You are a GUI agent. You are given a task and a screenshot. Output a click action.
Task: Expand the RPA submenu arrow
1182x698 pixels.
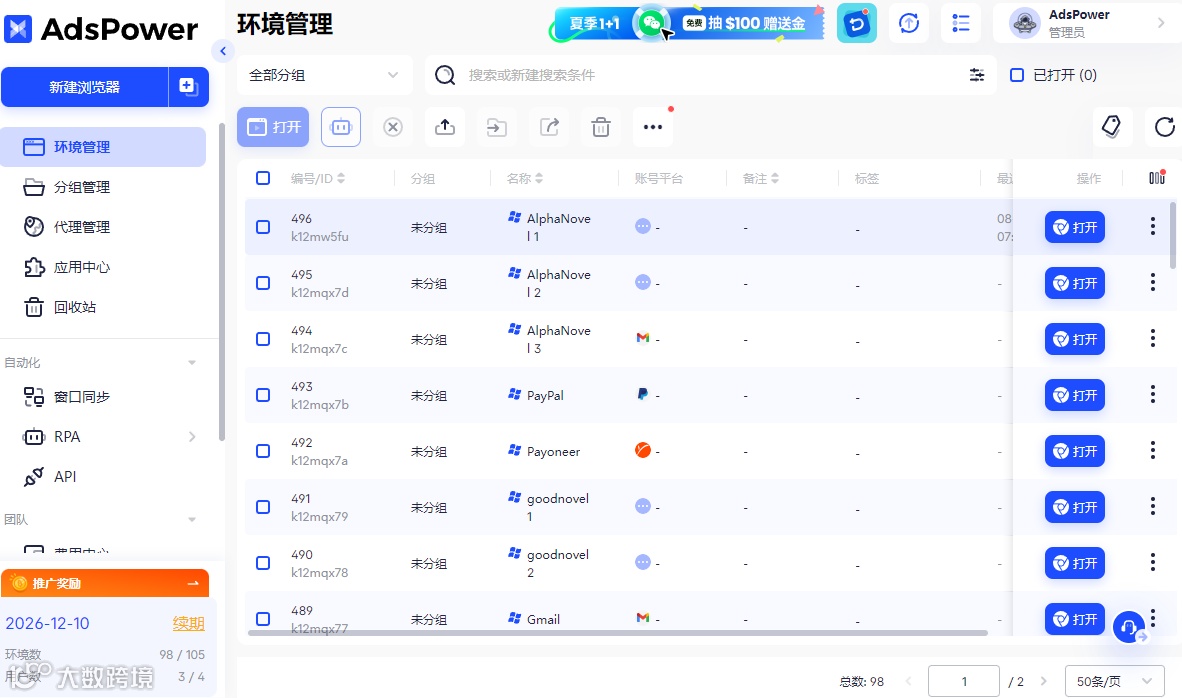pos(192,436)
